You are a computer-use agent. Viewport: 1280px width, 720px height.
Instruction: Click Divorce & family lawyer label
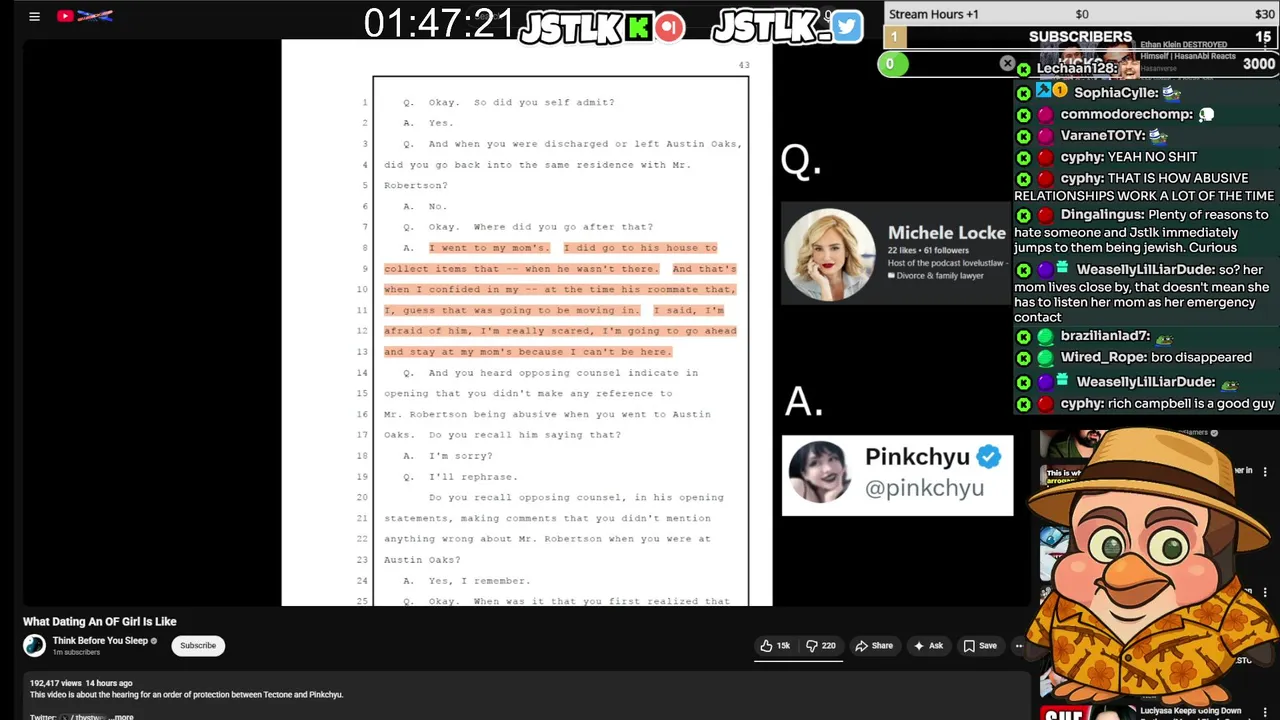click(936, 275)
